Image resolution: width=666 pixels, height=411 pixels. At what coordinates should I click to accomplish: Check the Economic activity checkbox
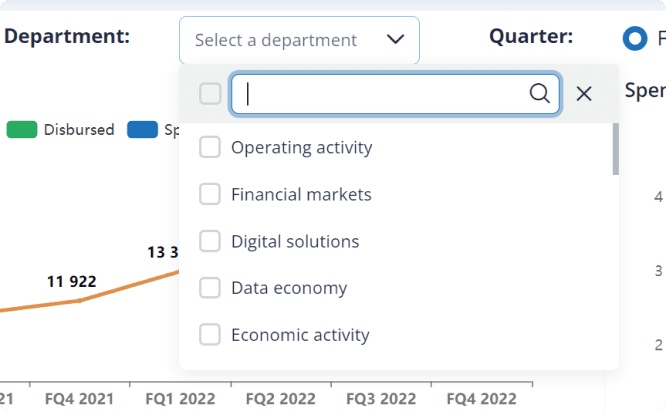click(210, 335)
